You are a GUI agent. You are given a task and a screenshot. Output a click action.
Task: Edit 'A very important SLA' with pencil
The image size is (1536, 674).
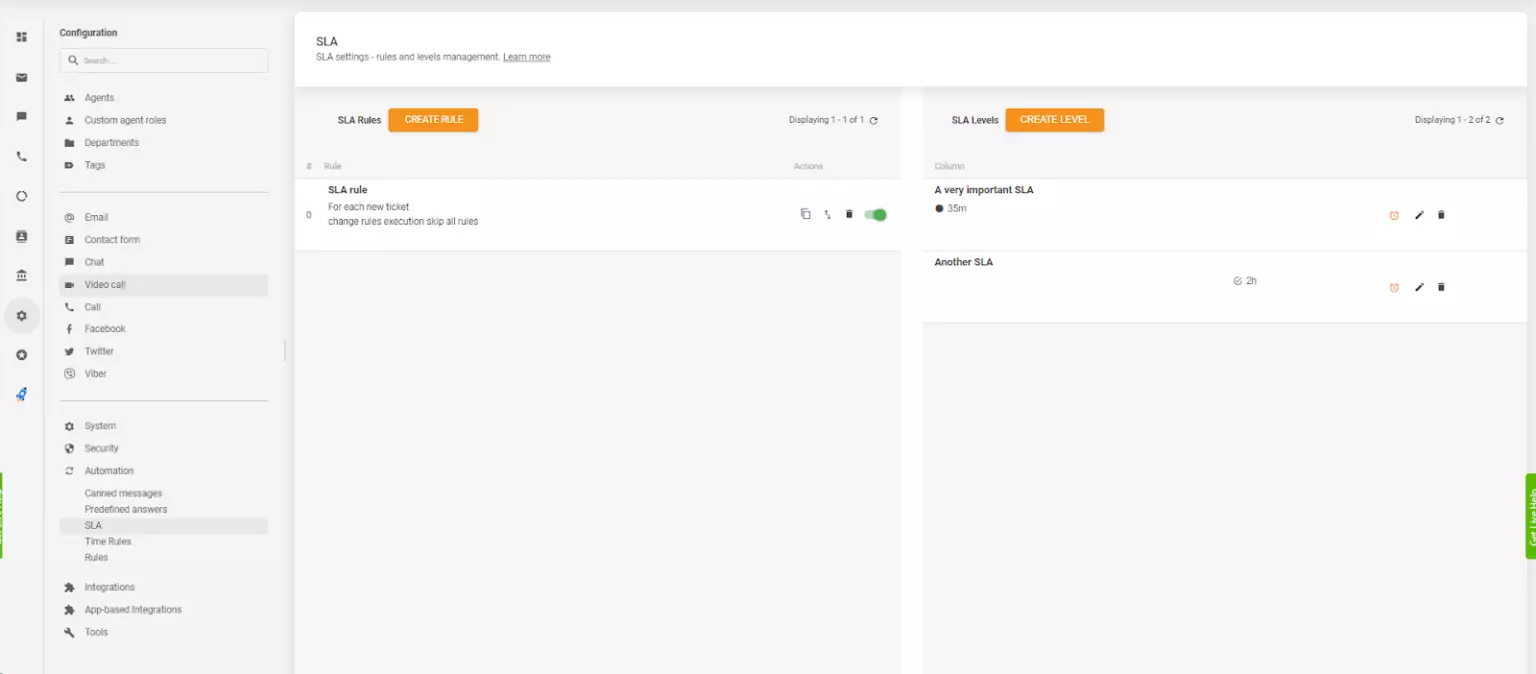(1419, 215)
